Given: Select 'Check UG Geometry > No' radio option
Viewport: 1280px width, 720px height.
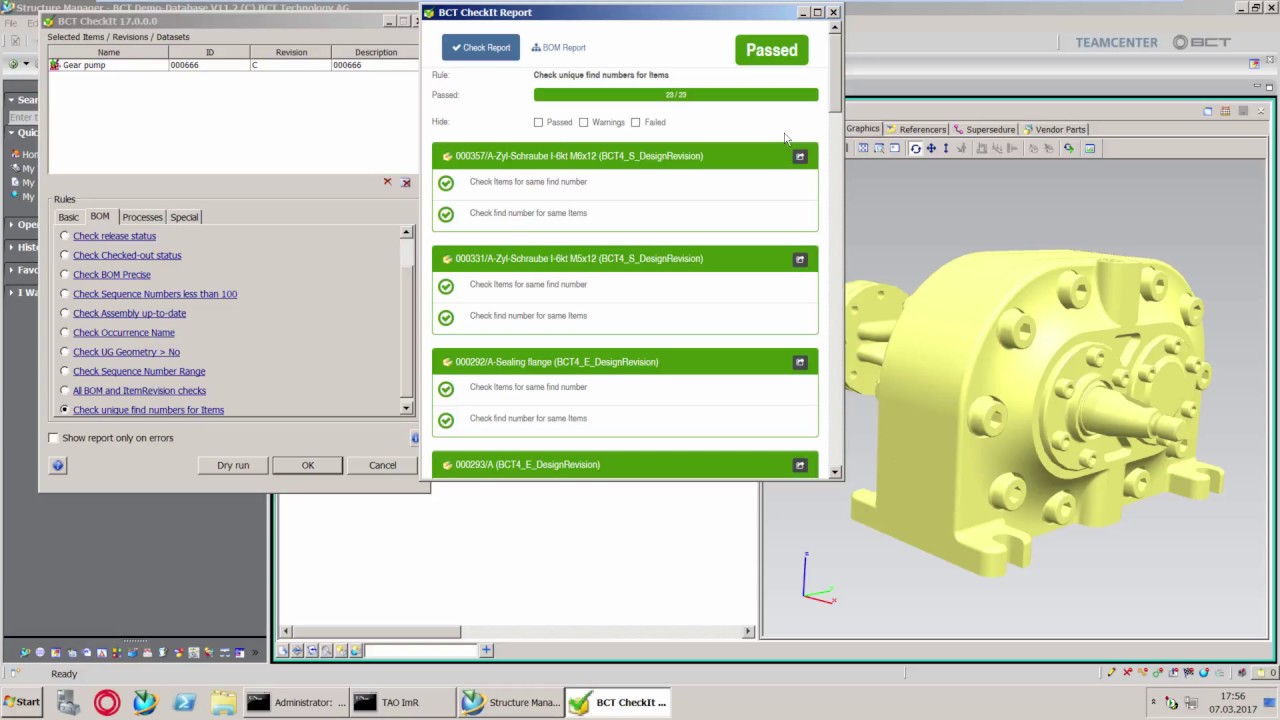Looking at the screenshot, I should pyautogui.click(x=65, y=352).
